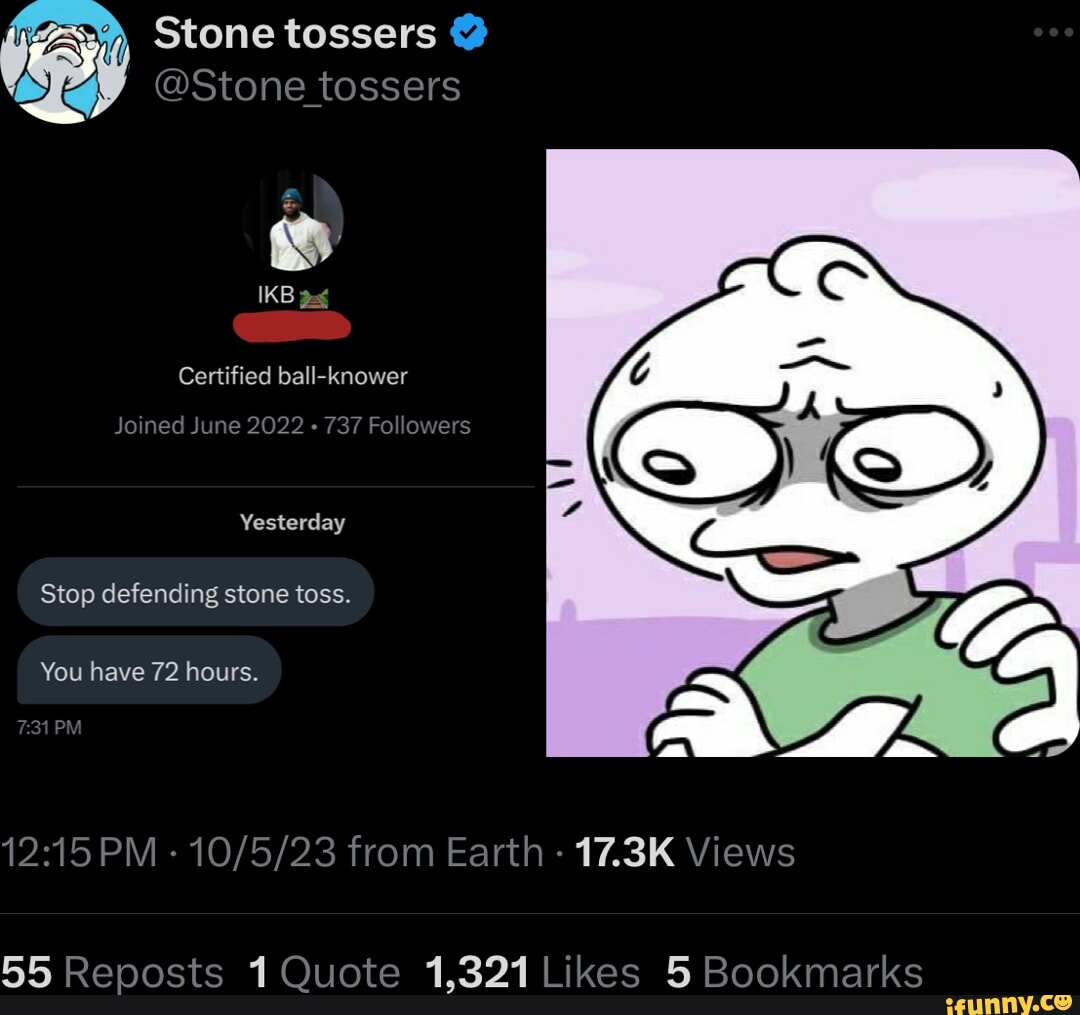Open the 55 Reposts list
The width and height of the screenshot is (1080, 1015).
coord(112,970)
